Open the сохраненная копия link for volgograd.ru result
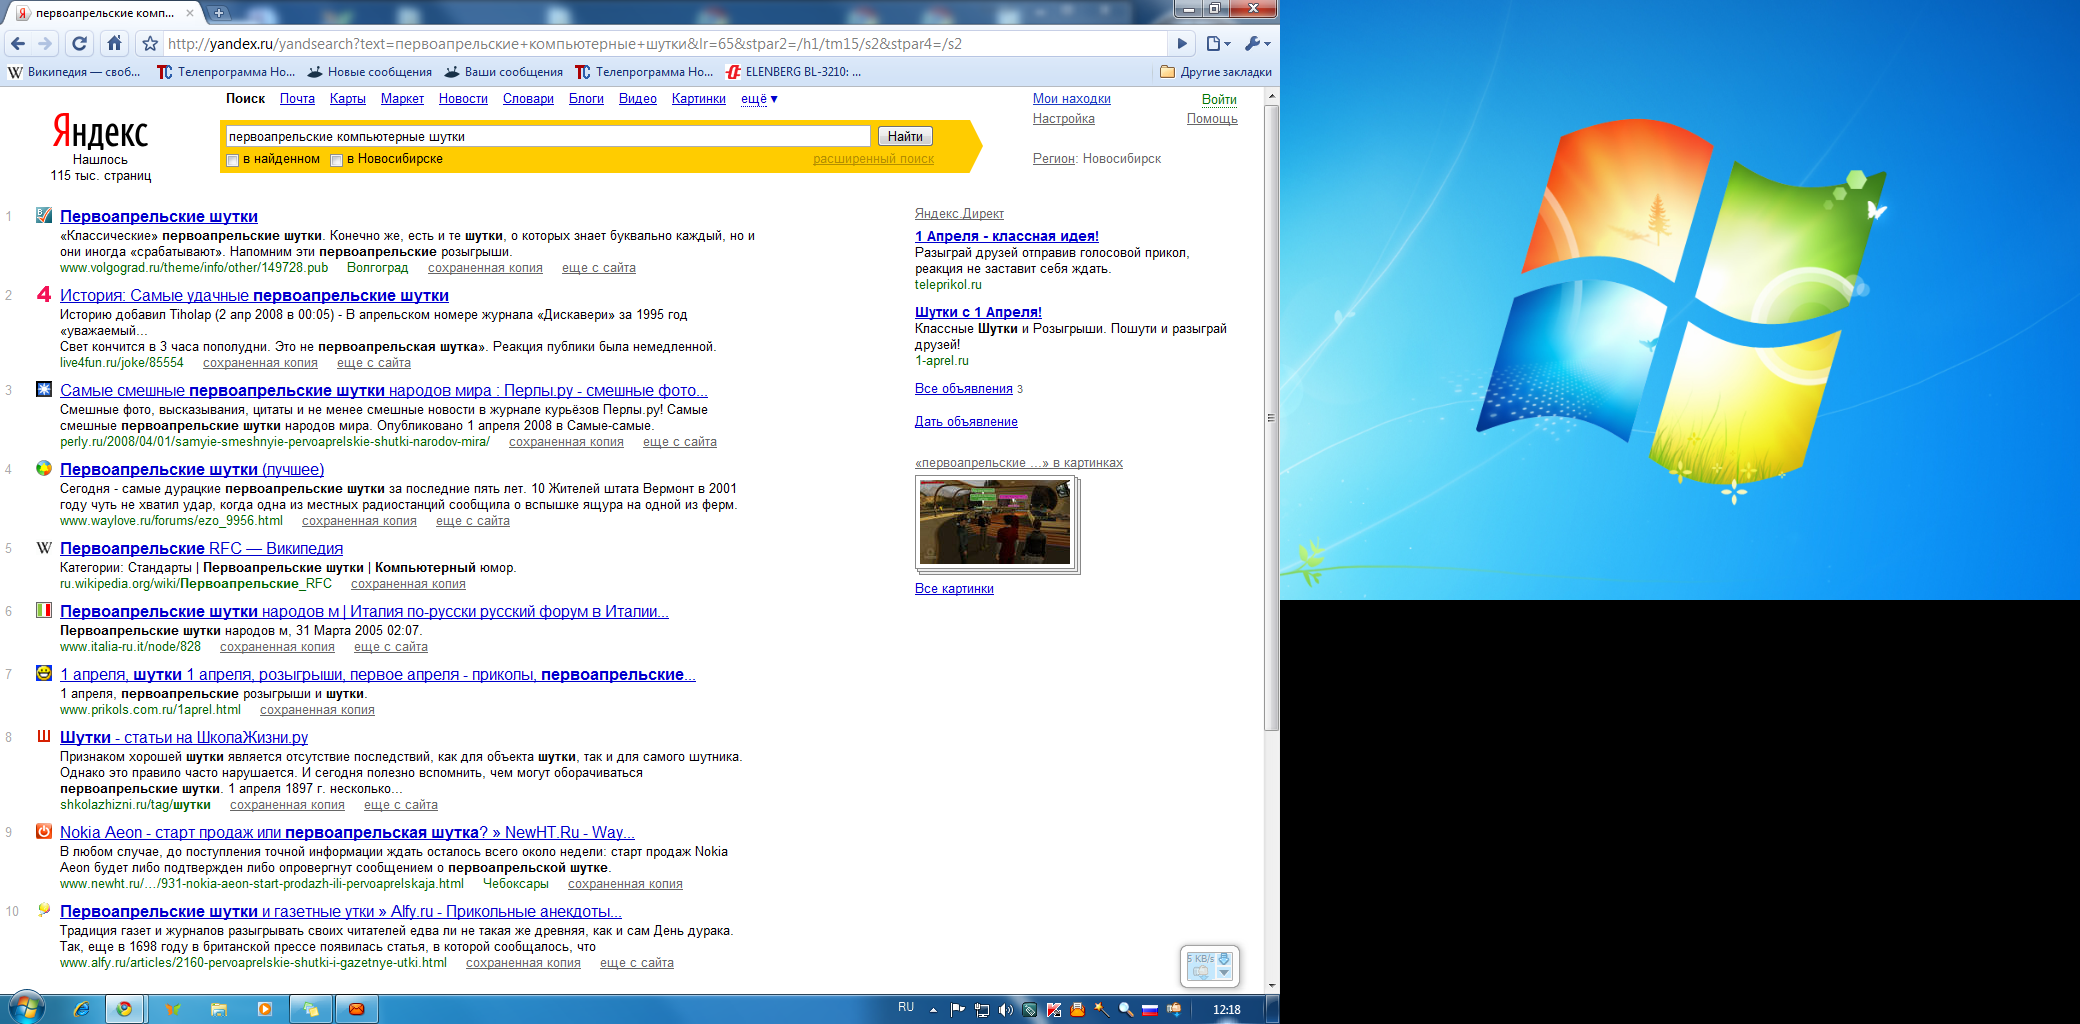2080x1024 pixels. [485, 268]
